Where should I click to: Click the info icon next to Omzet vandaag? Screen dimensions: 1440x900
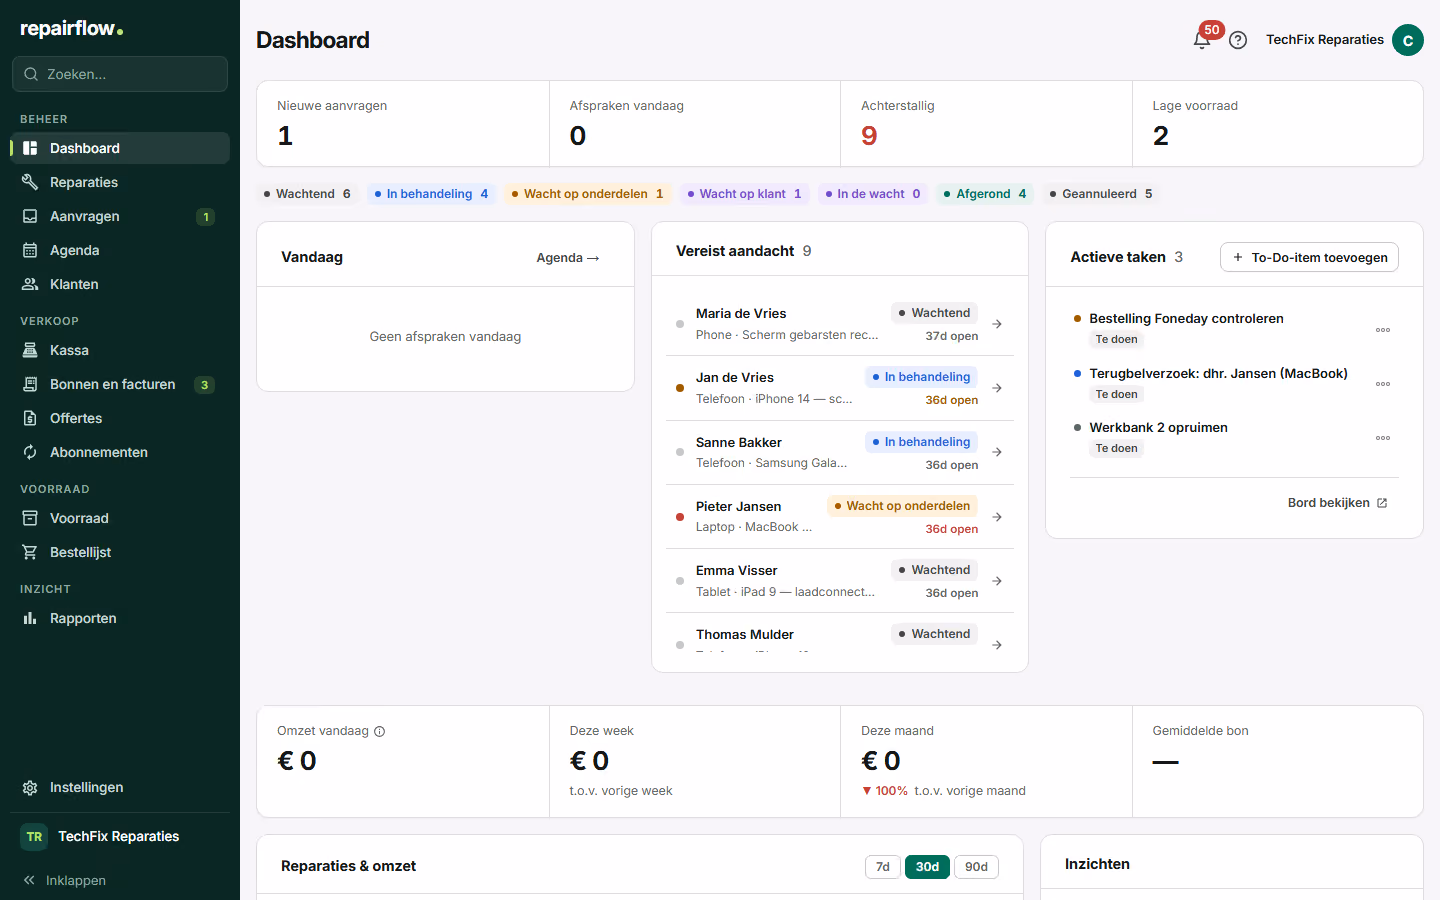click(380, 731)
